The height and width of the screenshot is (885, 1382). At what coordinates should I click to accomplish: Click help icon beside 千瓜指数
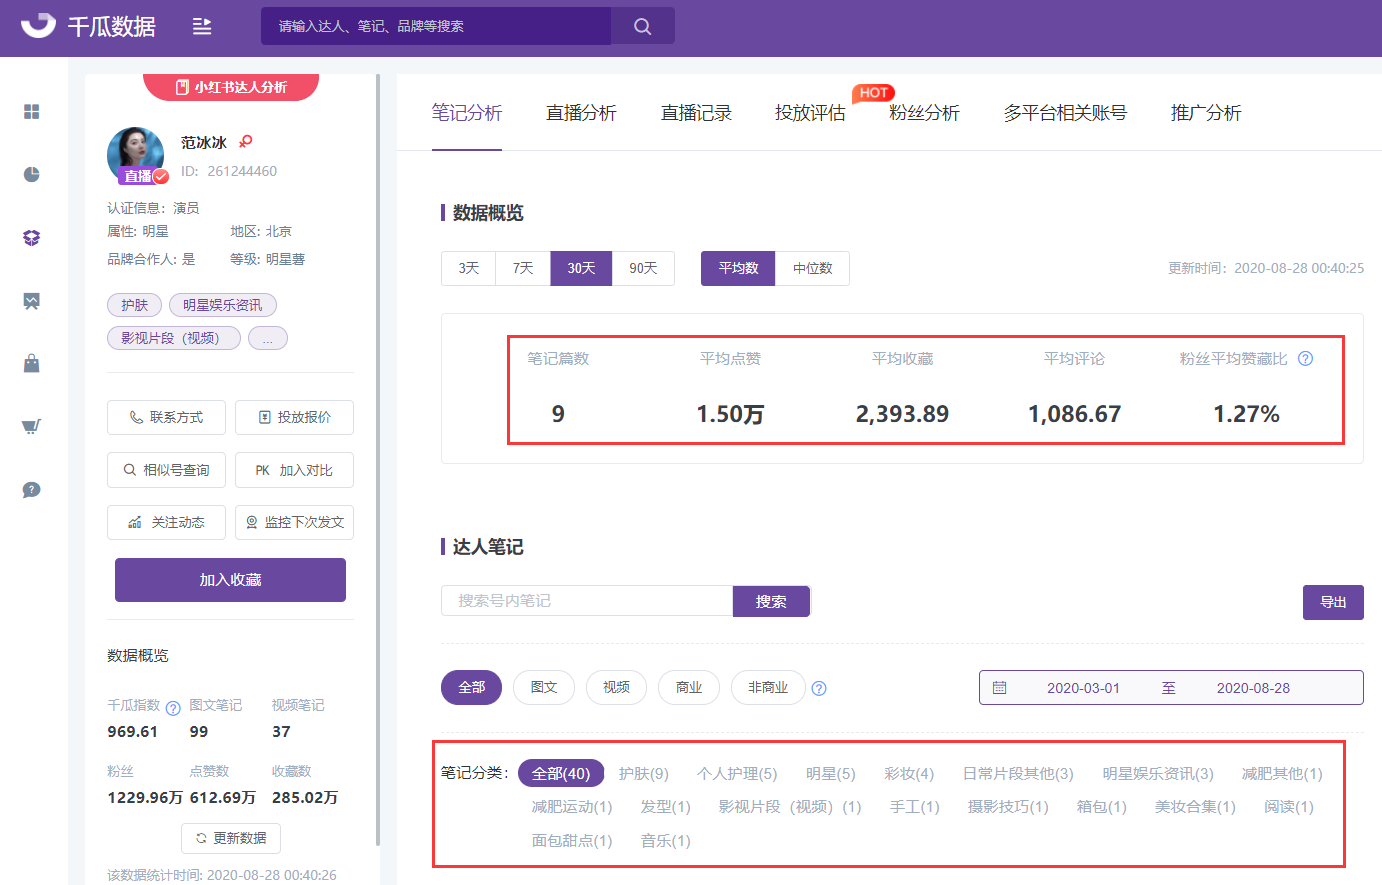tap(173, 708)
